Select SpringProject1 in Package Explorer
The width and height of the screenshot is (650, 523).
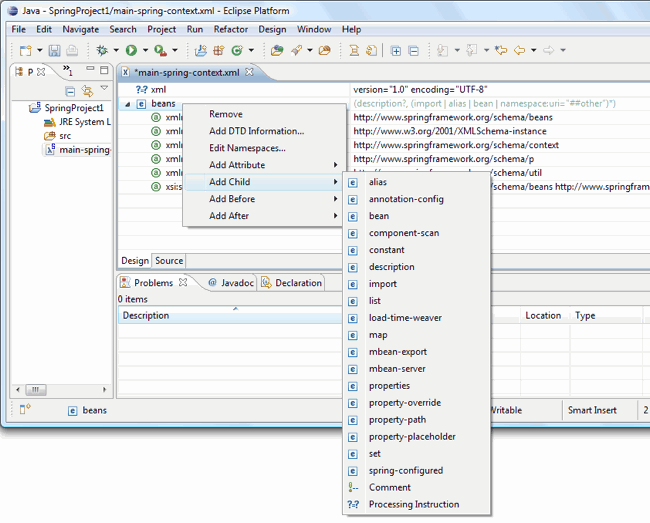tap(74, 107)
